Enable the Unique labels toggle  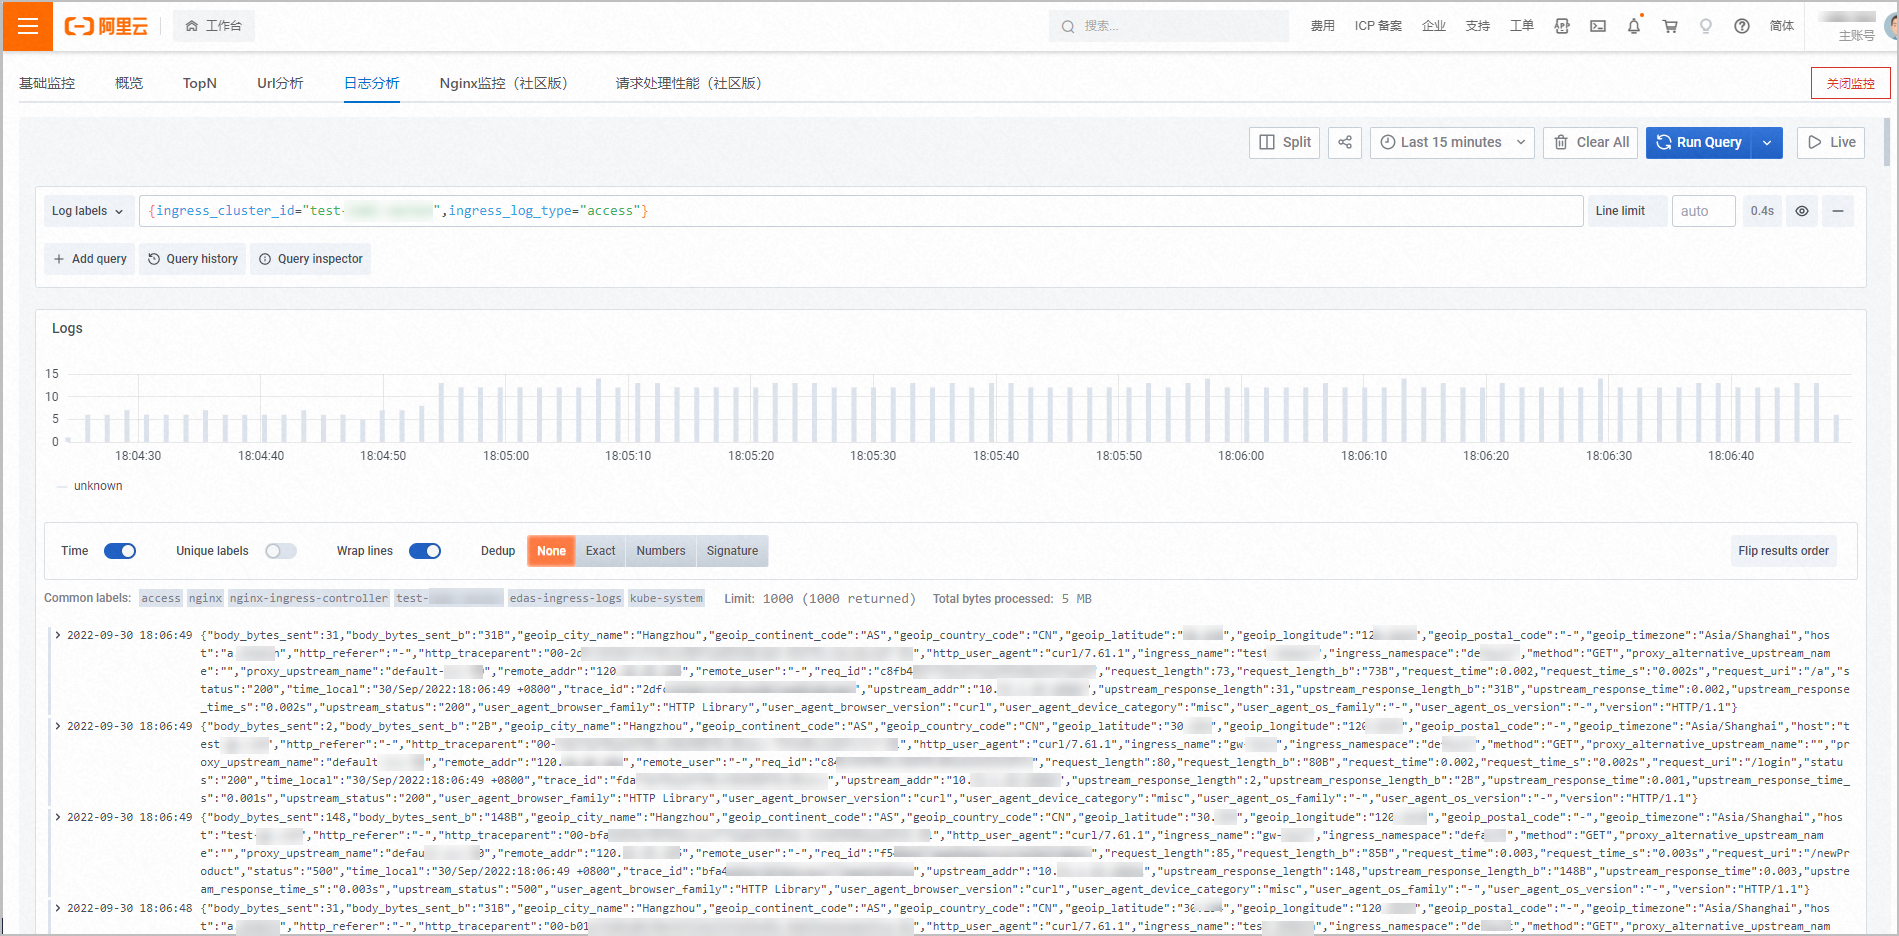click(x=281, y=551)
